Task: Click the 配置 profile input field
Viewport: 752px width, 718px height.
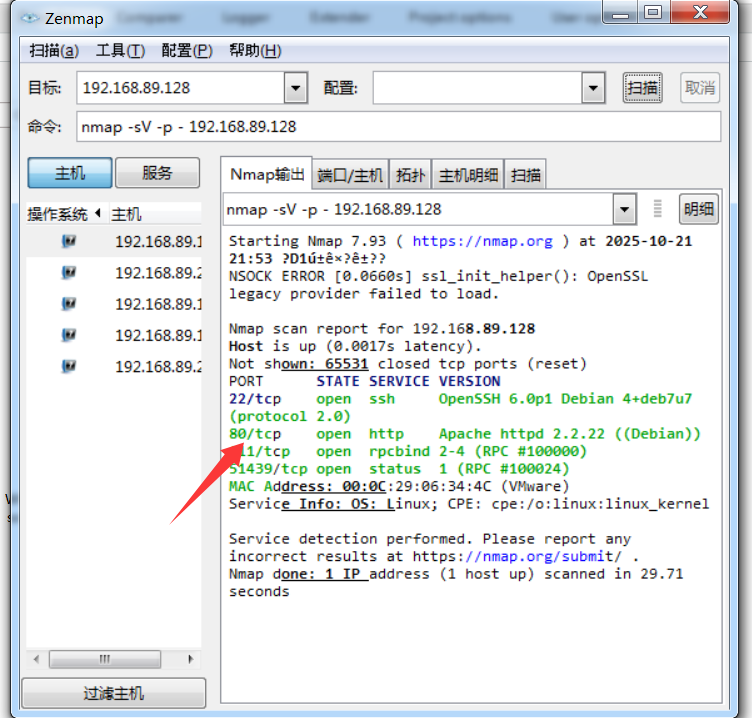Action: (478, 88)
